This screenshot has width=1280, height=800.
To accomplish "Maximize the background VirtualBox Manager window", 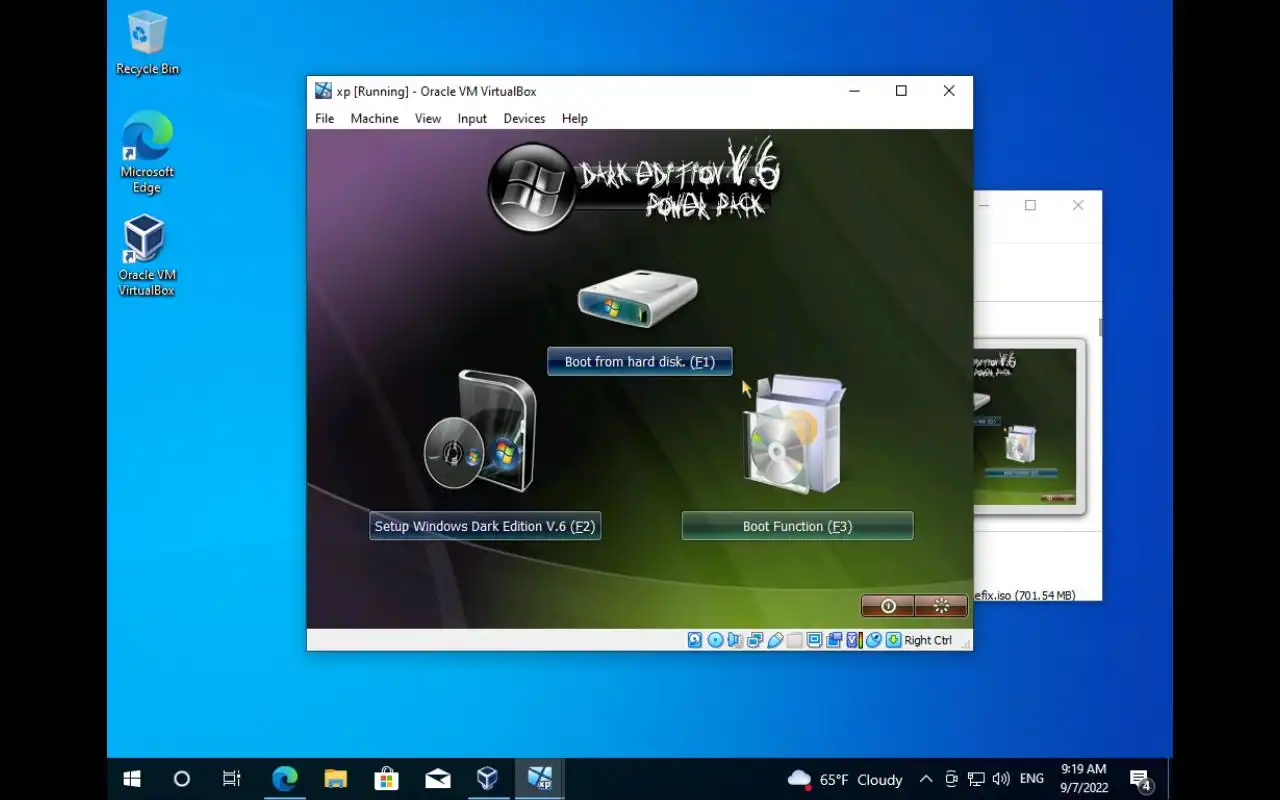I will (1030, 205).
